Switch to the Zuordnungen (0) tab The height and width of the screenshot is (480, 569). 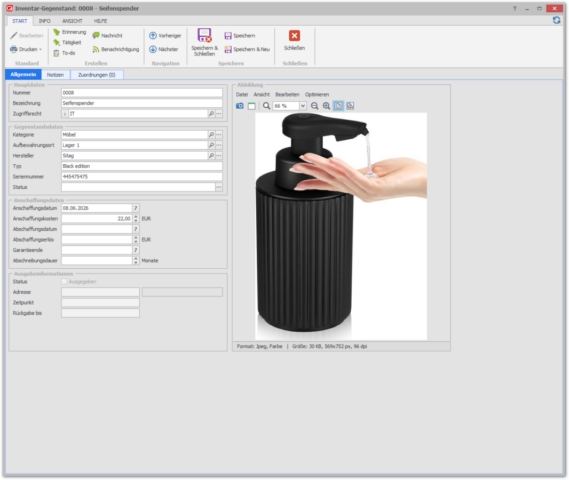(x=97, y=75)
